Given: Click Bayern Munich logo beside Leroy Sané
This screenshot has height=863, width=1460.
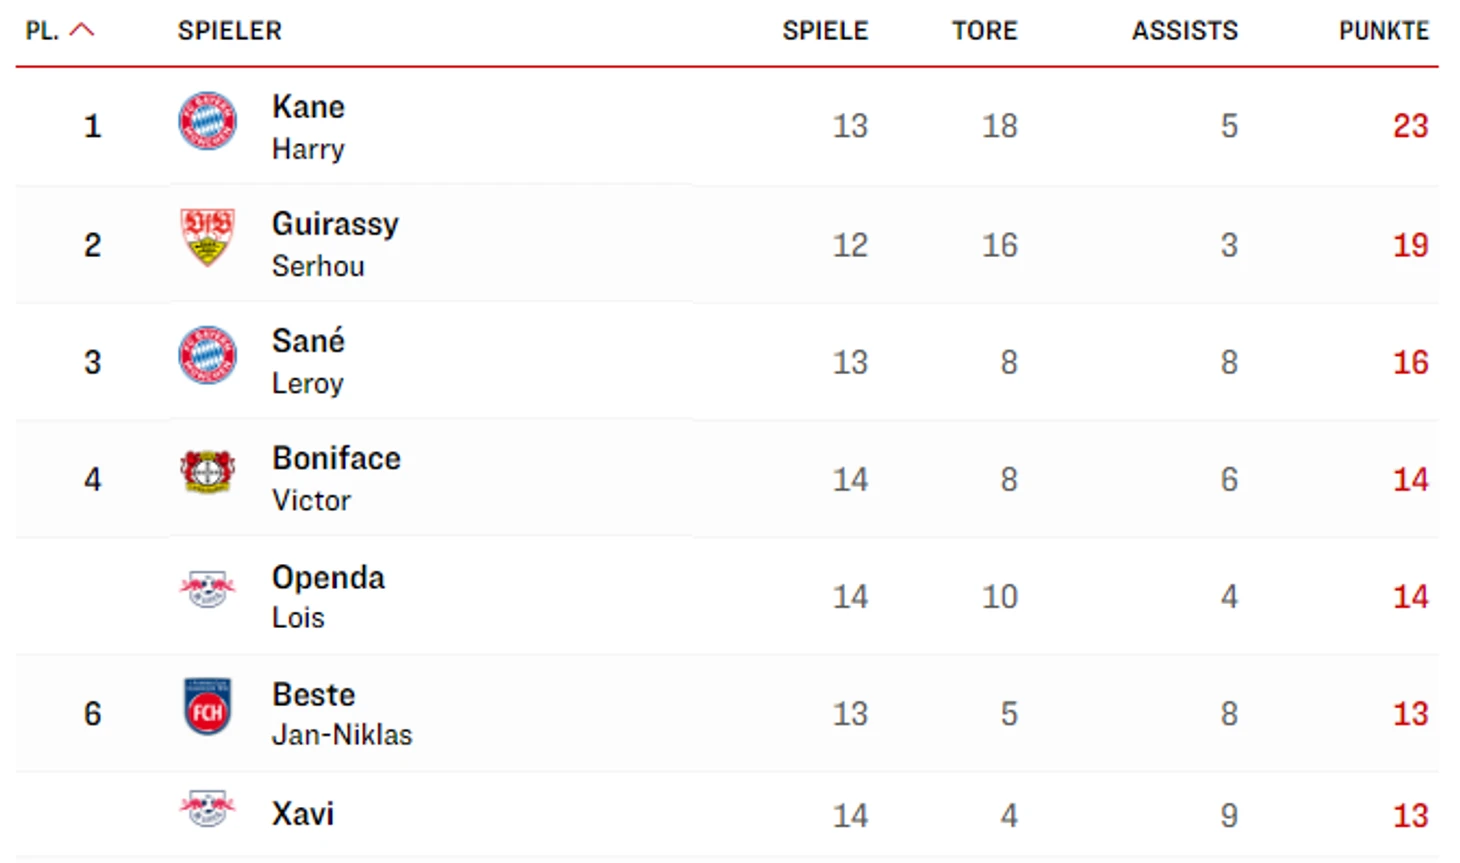Looking at the screenshot, I should 207,355.
